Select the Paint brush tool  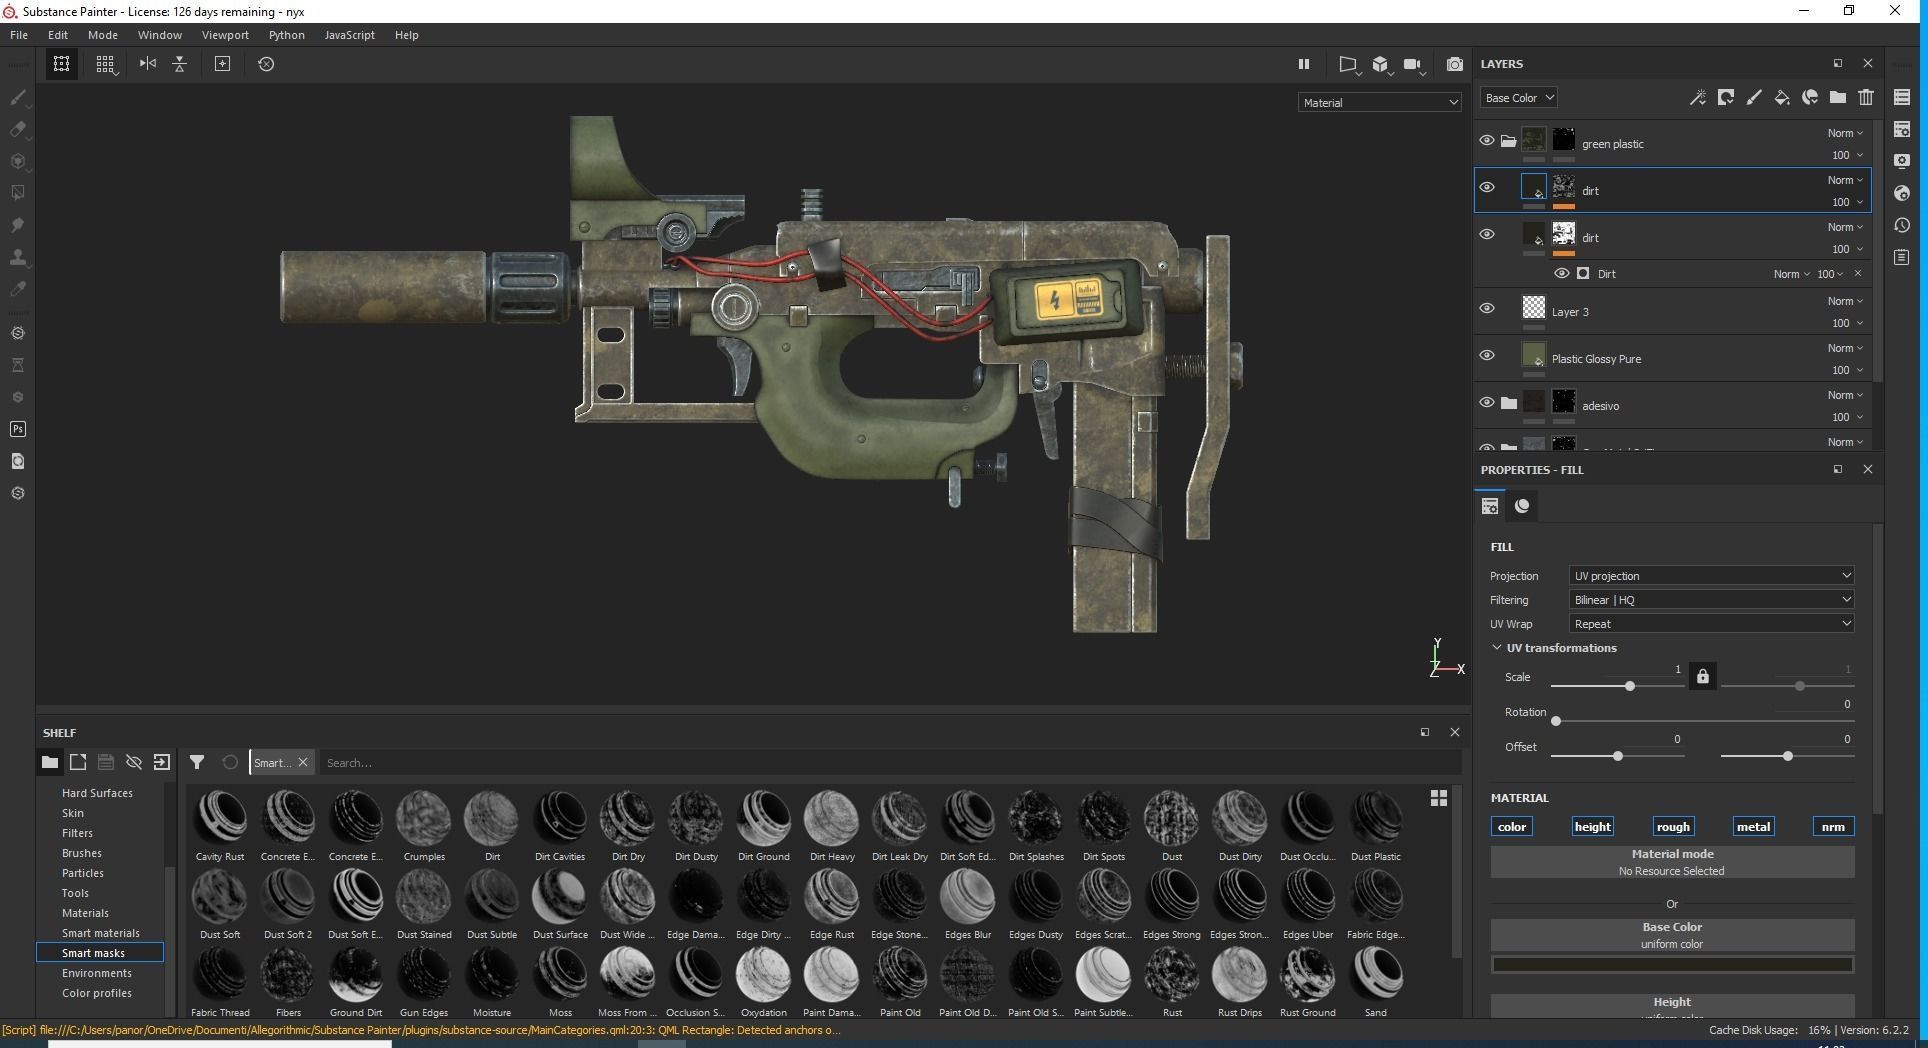click(x=18, y=97)
